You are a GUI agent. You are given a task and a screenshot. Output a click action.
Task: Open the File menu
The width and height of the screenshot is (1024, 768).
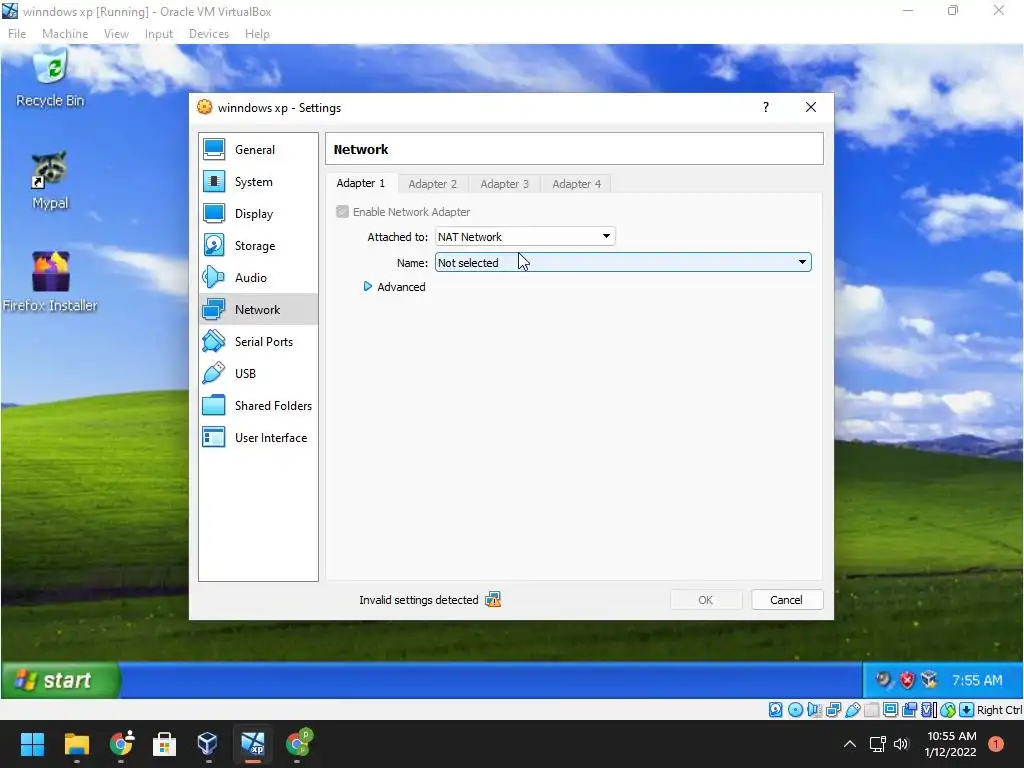coord(17,34)
